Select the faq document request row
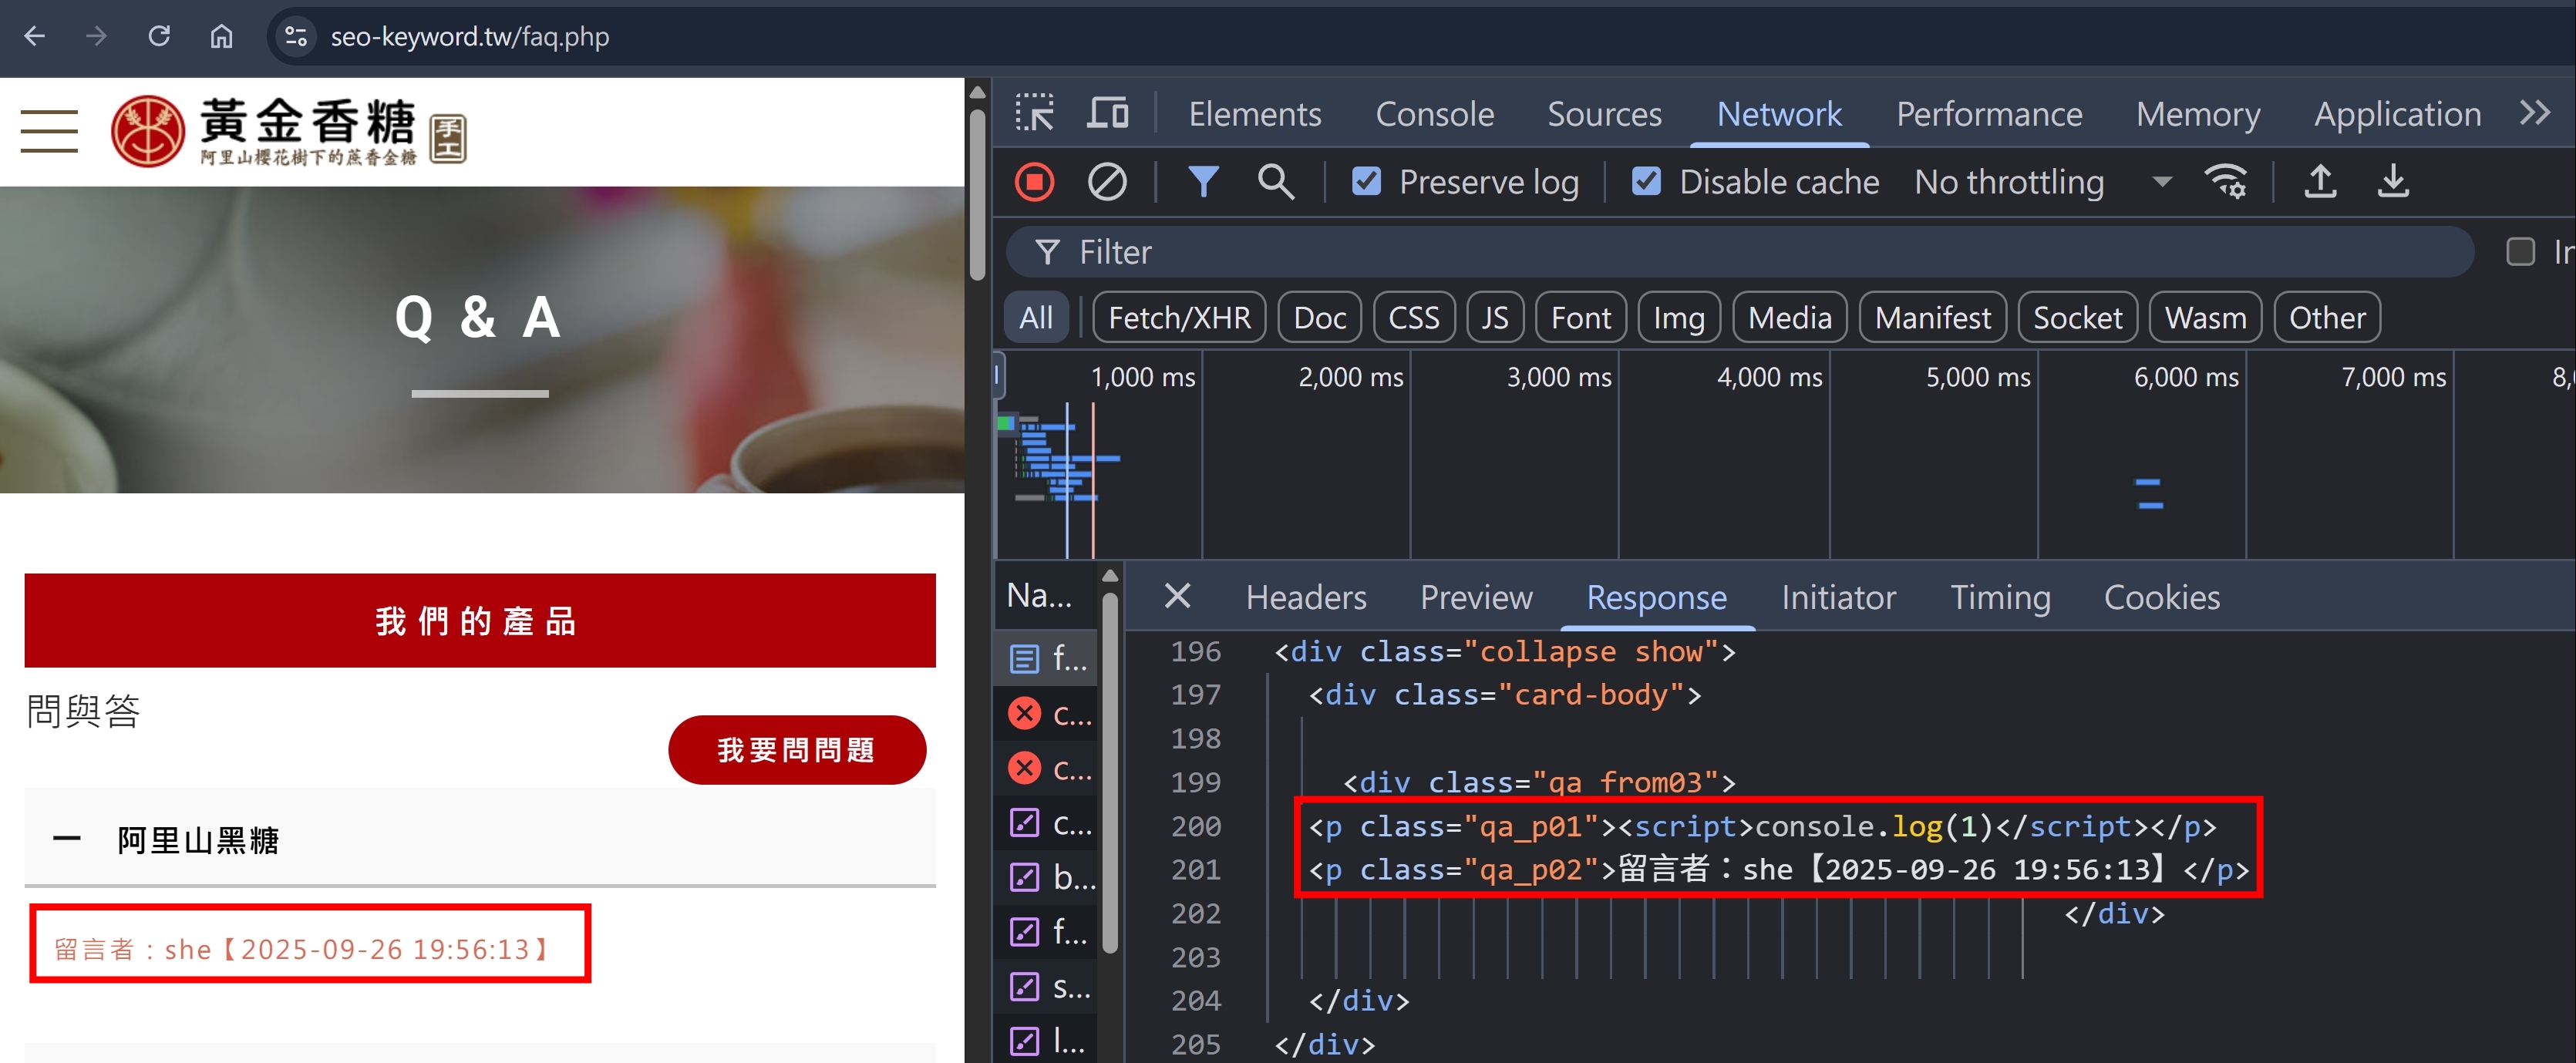The height and width of the screenshot is (1063, 2576). pos(1047,658)
